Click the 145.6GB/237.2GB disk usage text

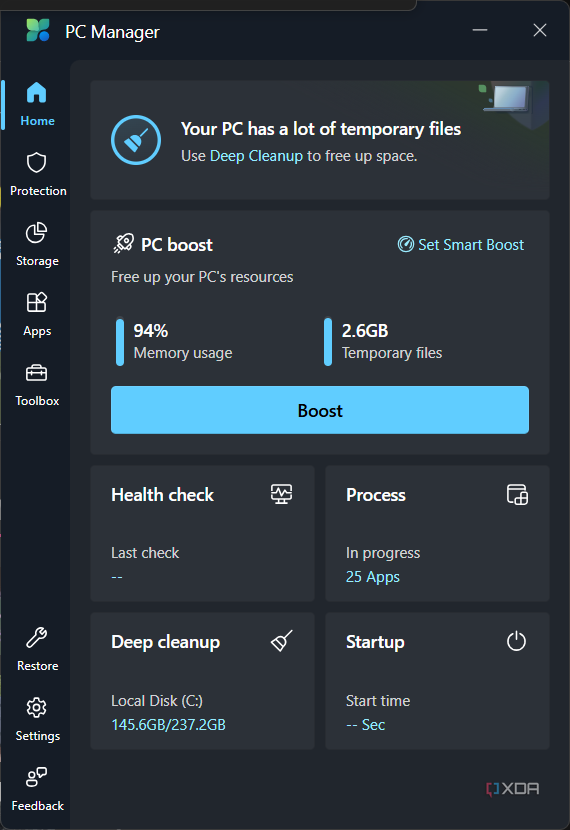click(168, 725)
